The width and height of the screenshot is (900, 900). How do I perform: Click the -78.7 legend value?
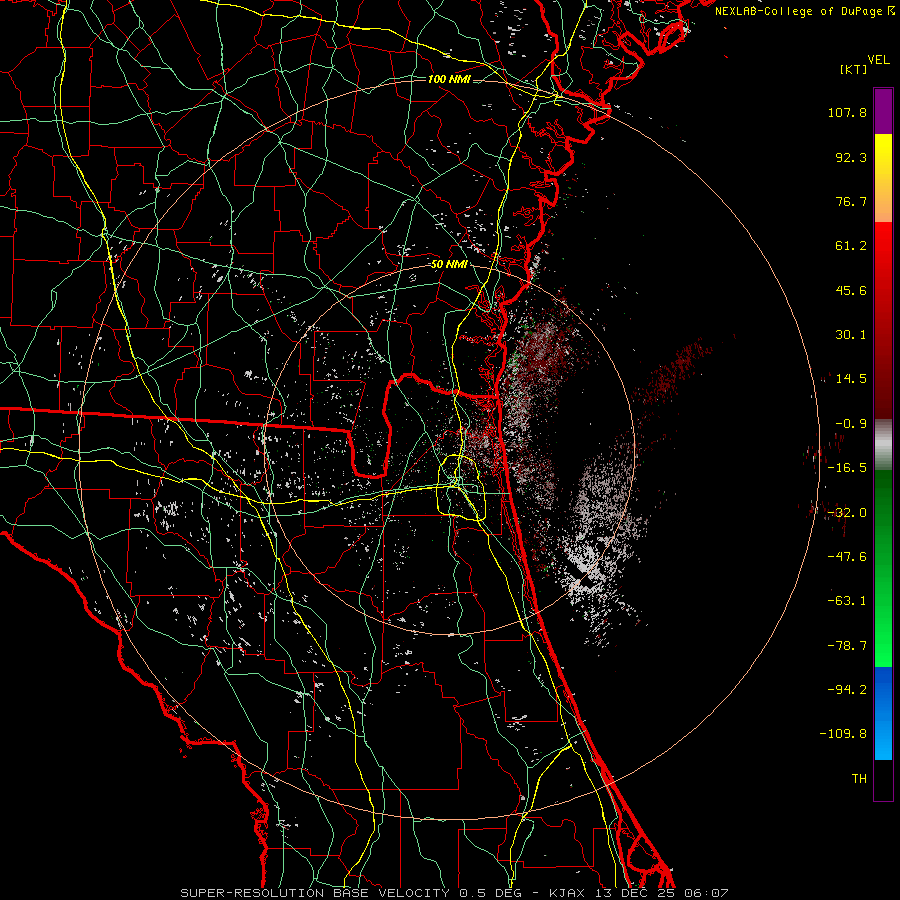[847, 646]
